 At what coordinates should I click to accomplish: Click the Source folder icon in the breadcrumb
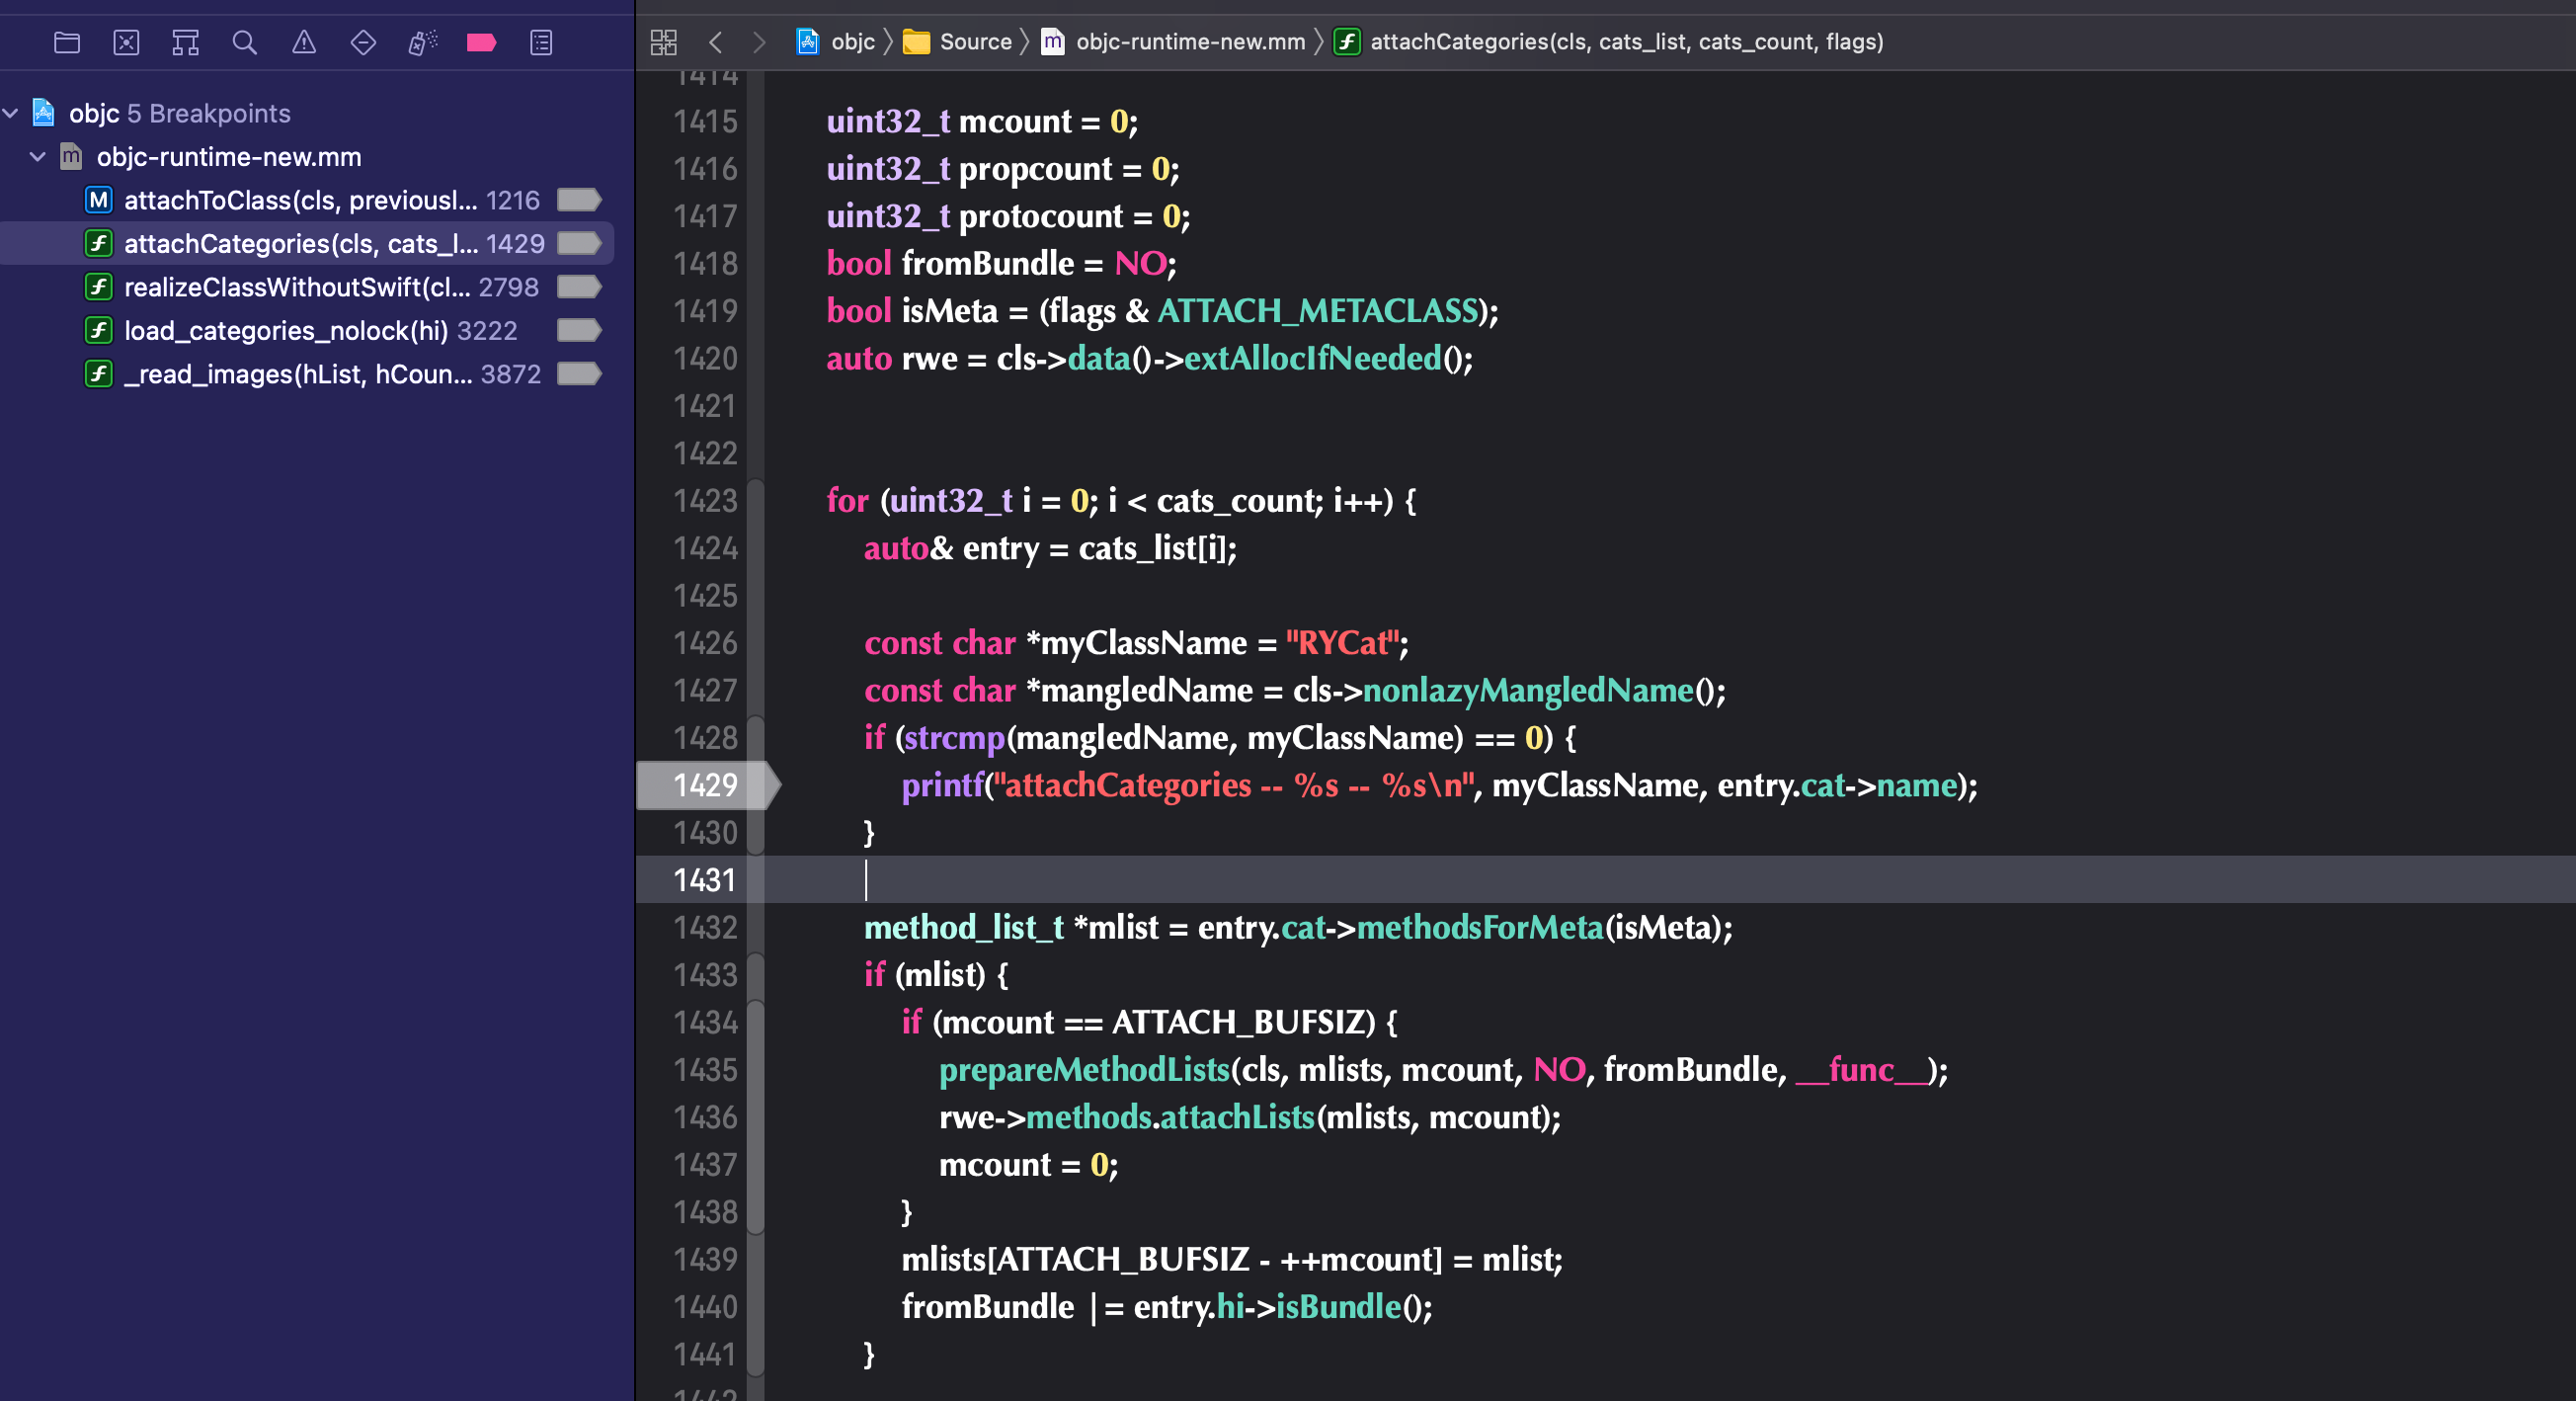[x=916, y=42]
